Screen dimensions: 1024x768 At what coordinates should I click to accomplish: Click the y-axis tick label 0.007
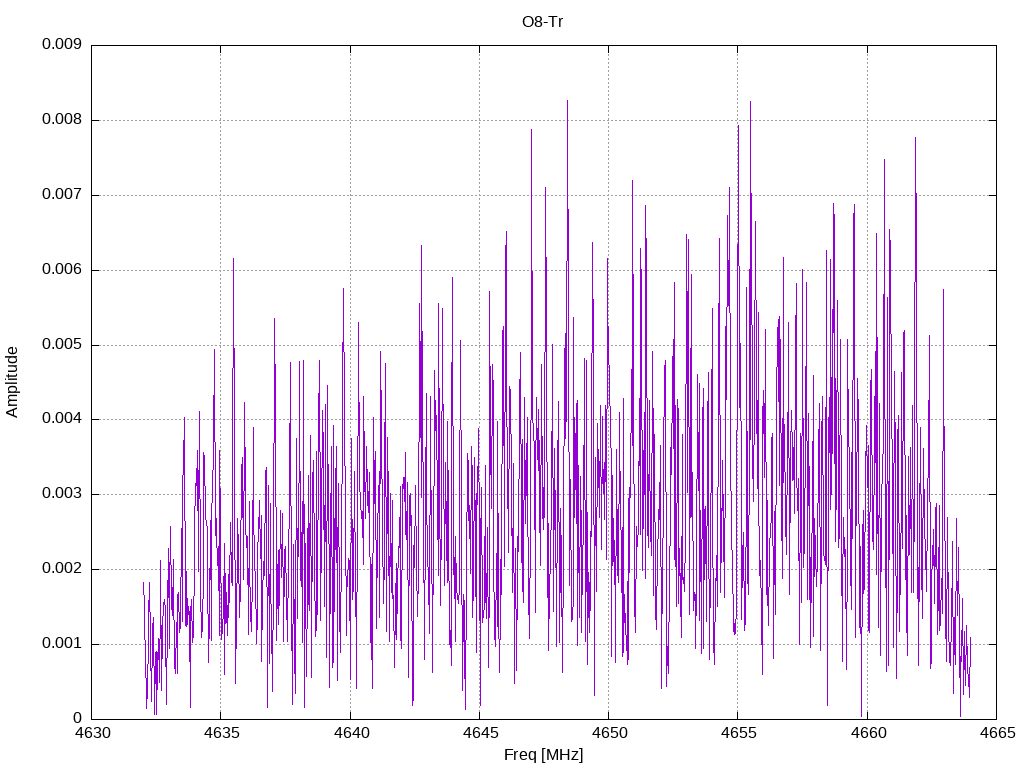coord(62,194)
